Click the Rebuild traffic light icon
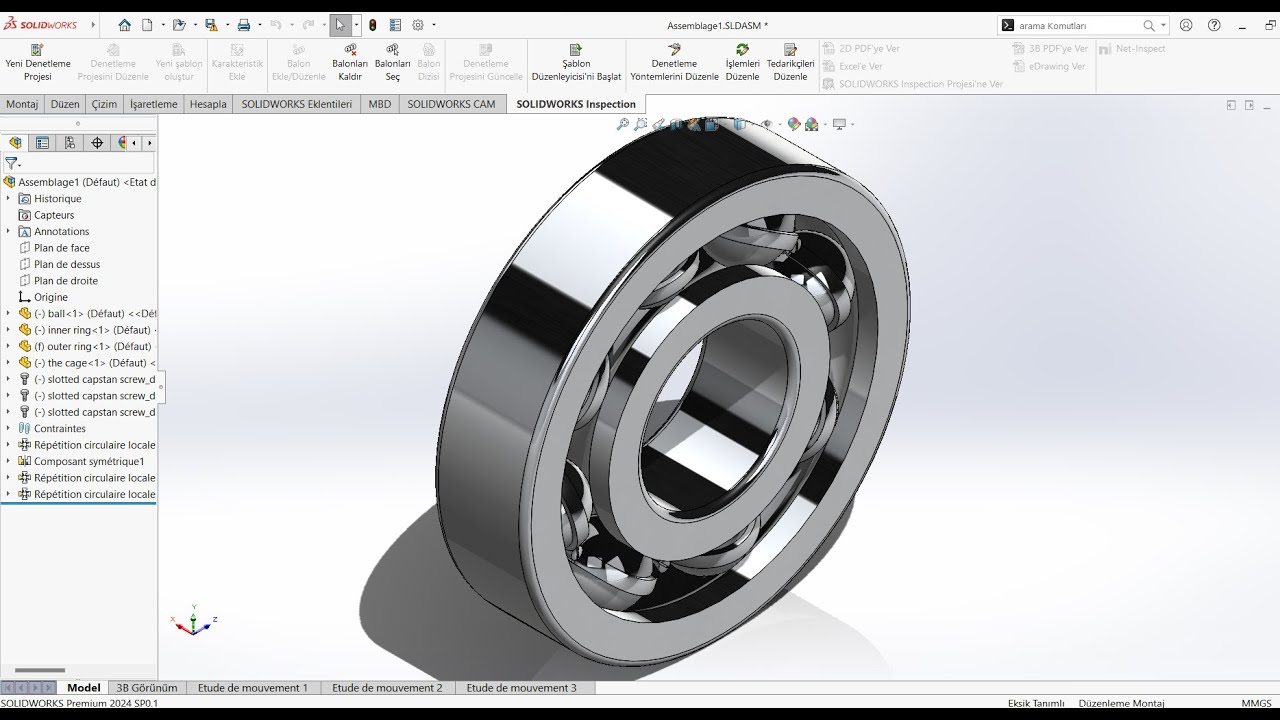 (372, 25)
